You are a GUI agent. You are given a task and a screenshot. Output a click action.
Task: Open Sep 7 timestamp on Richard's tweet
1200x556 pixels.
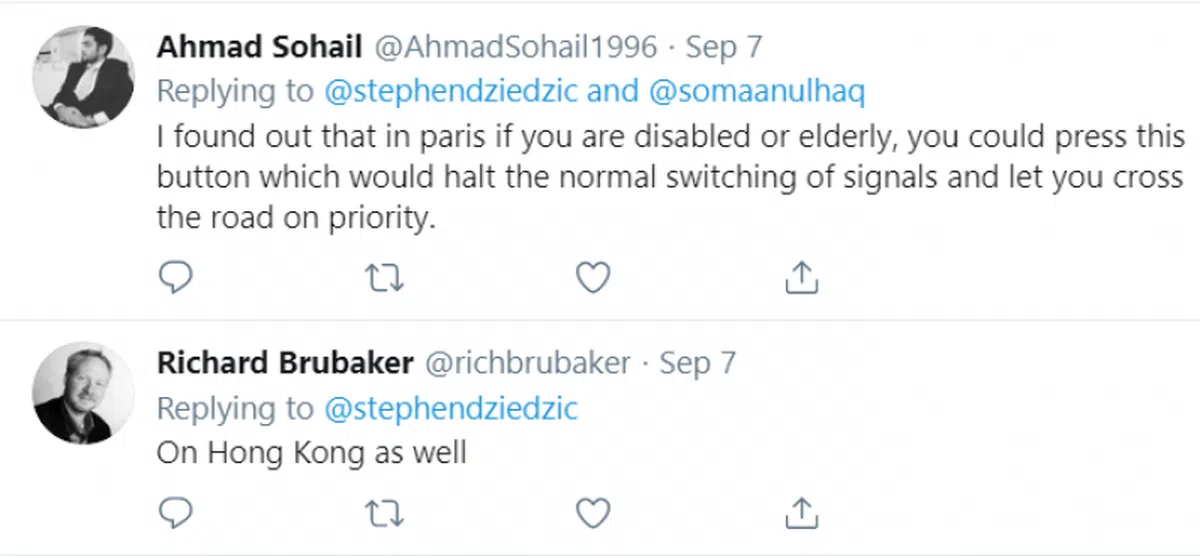698,363
